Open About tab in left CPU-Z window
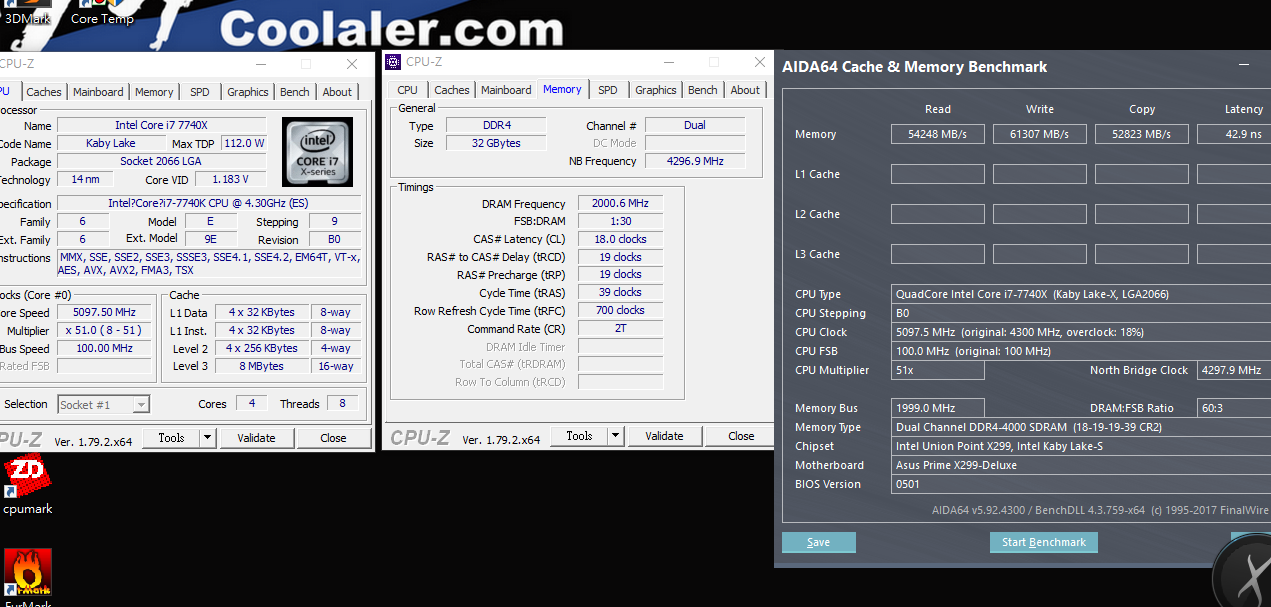 (x=337, y=91)
